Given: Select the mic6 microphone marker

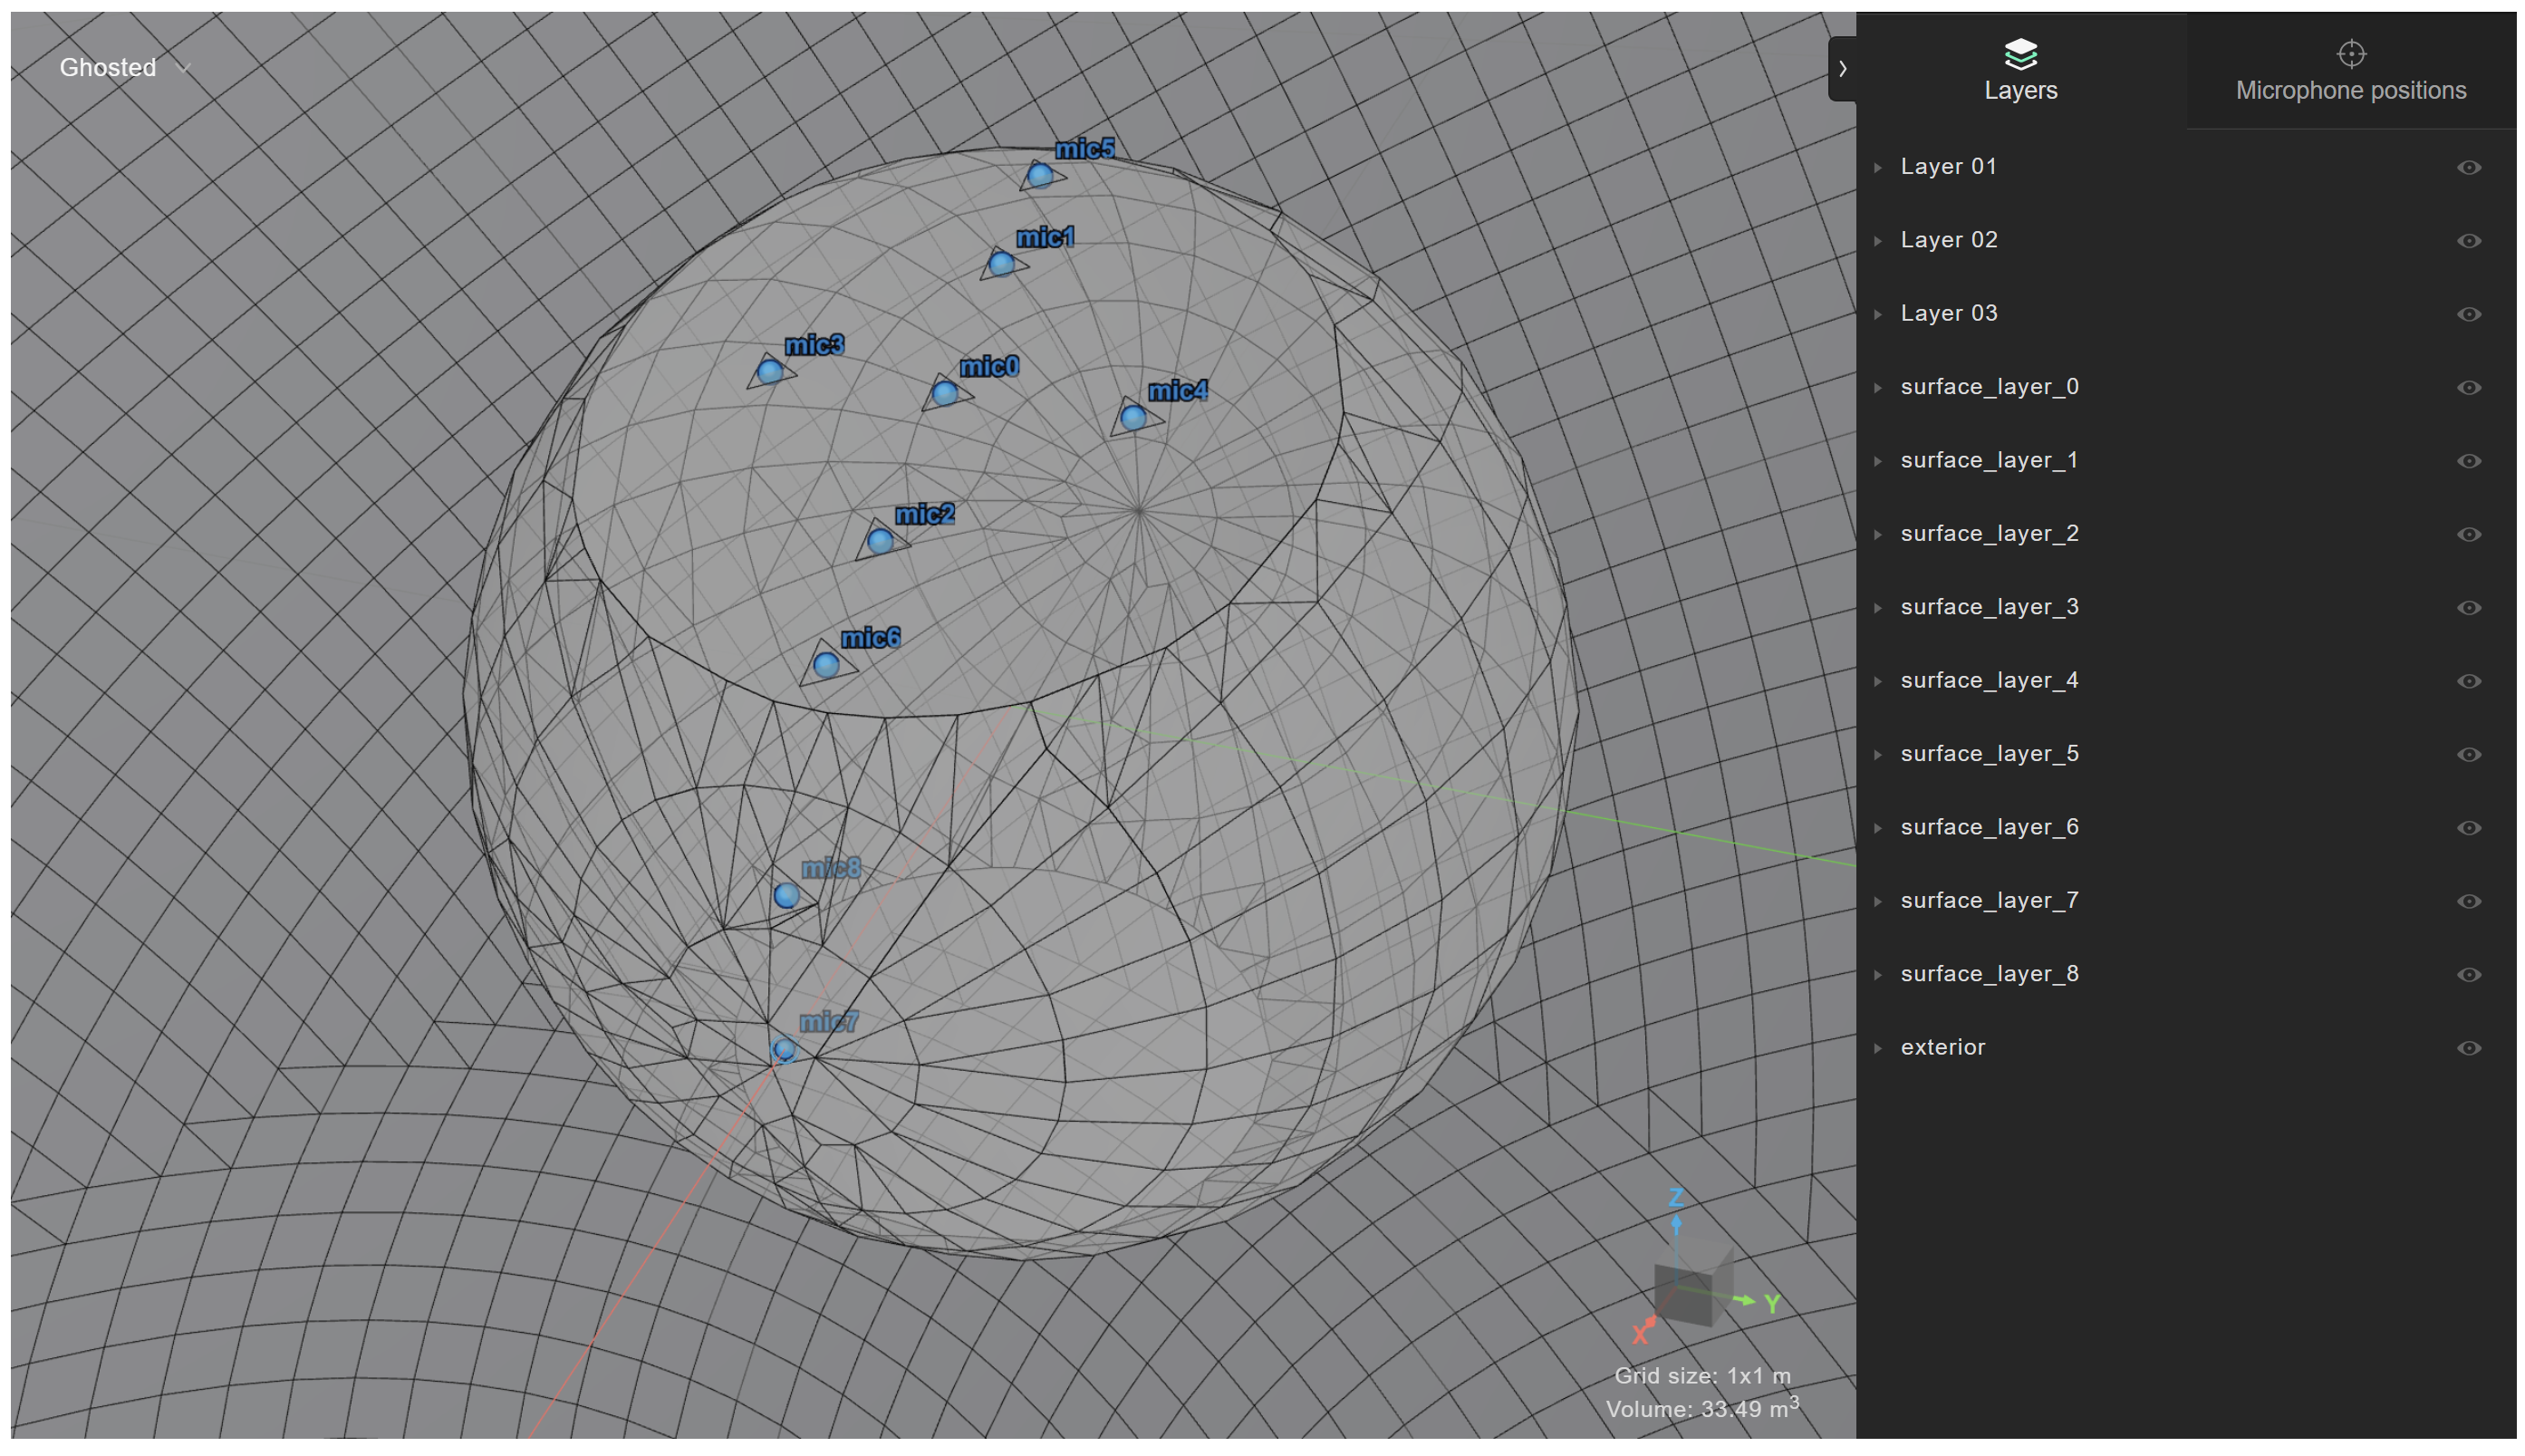Looking at the screenshot, I should pos(826,665).
